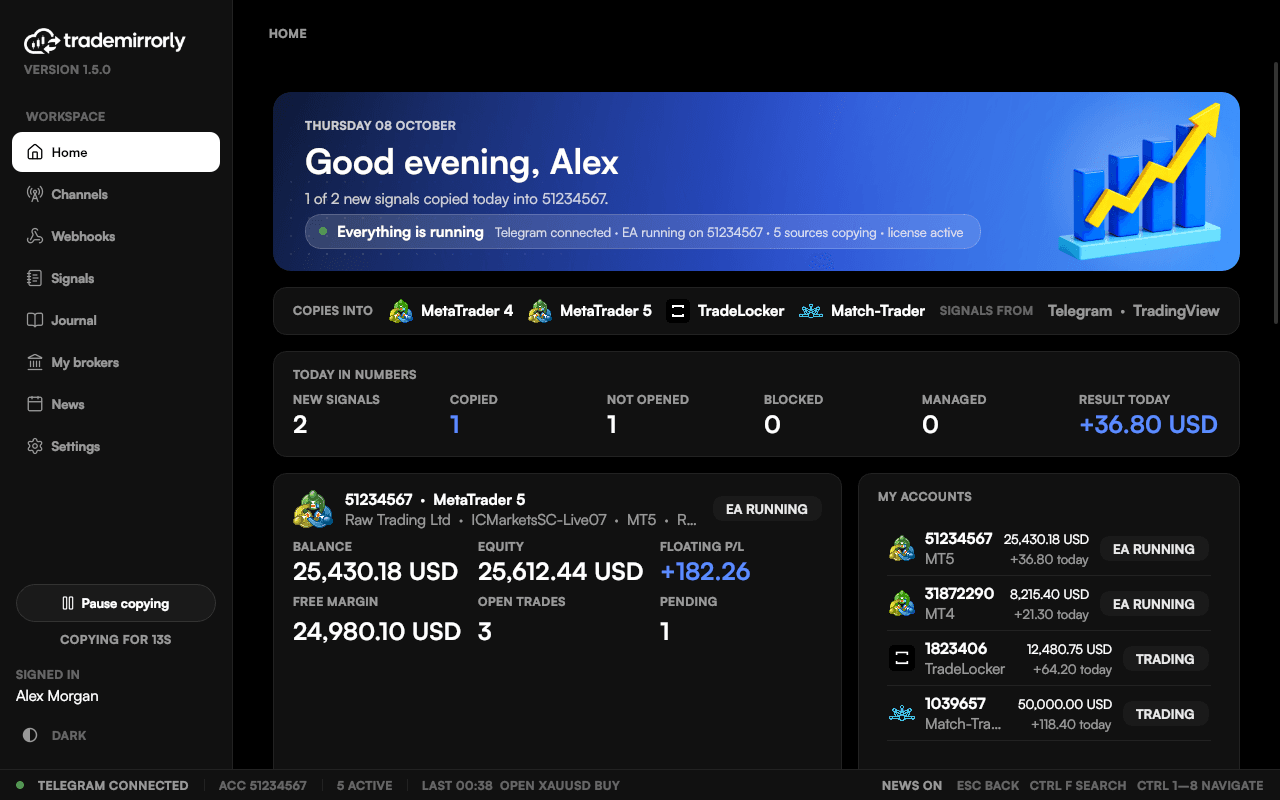The height and width of the screenshot is (800, 1280).
Task: Click the Copied count value 1
Action: 455,424
